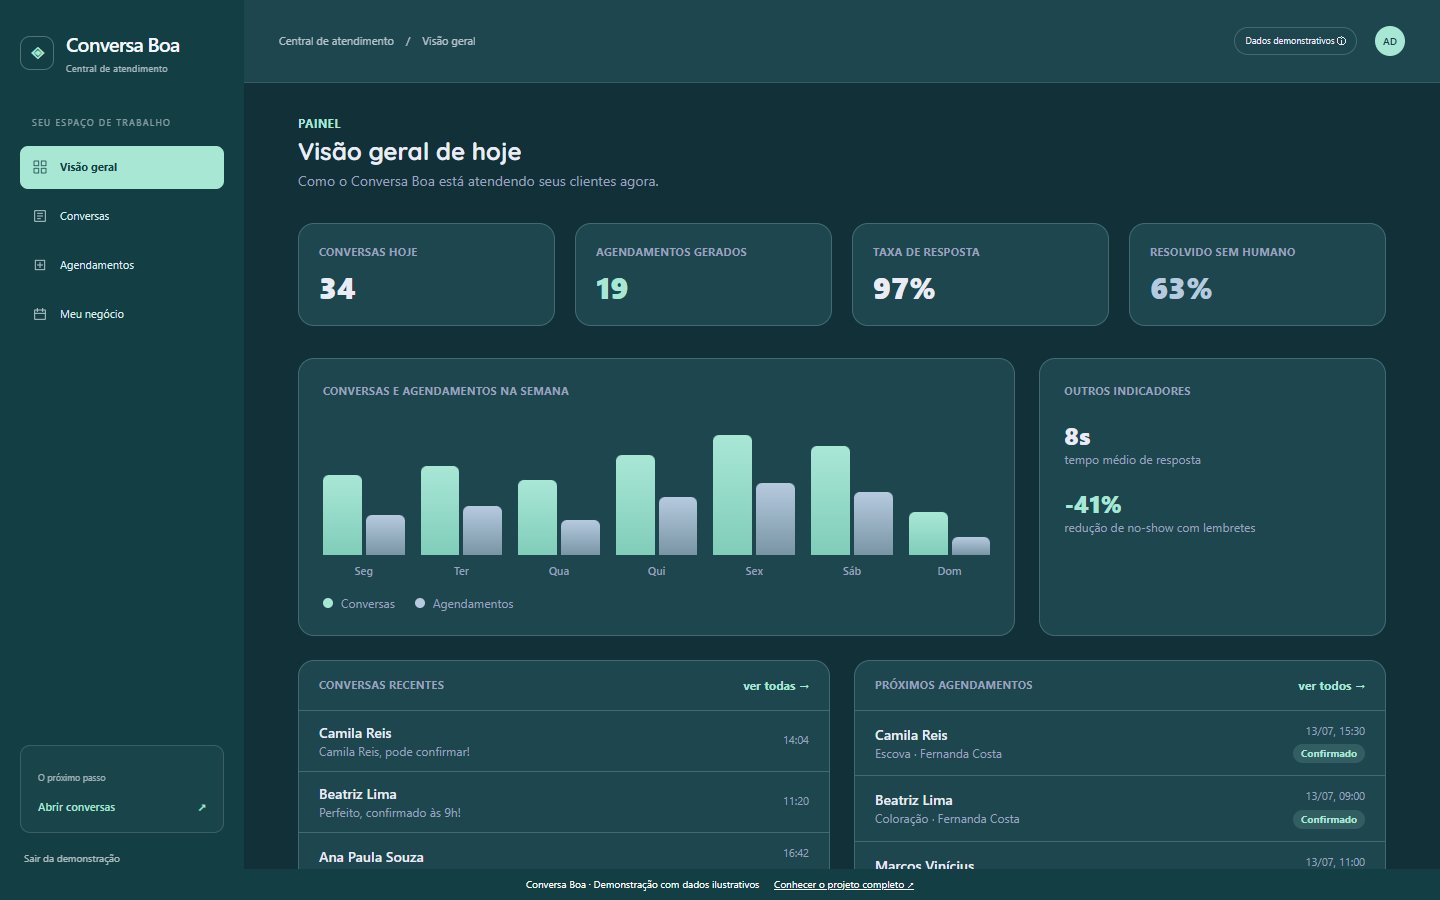The width and height of the screenshot is (1440, 900).
Task: Click the 8s tempo médio de resposta value
Action: click(1078, 437)
